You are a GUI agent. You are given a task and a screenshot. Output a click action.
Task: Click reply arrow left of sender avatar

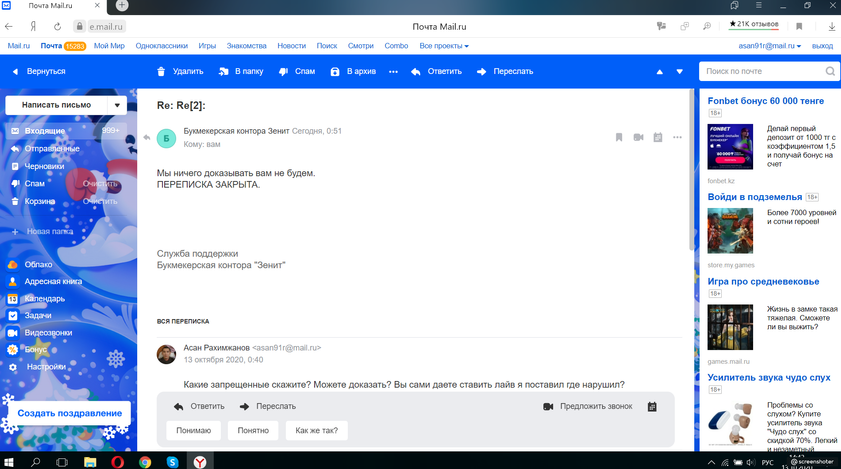(146, 138)
